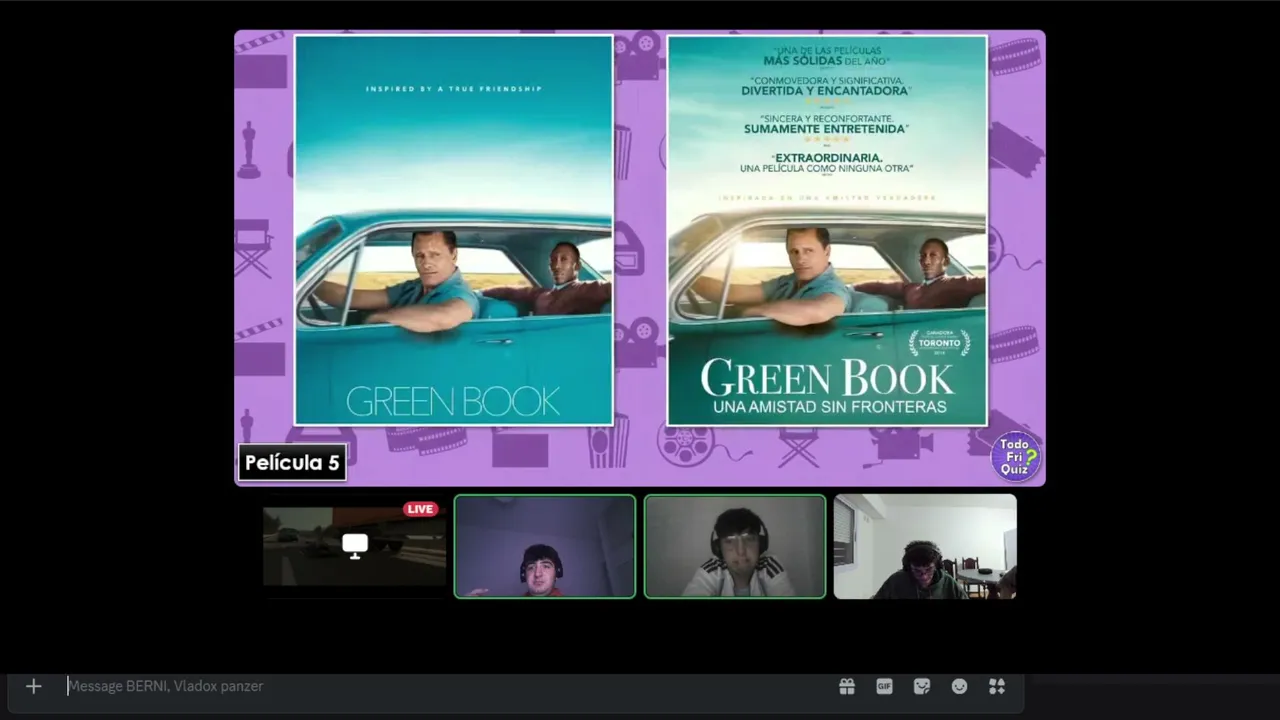The height and width of the screenshot is (720, 1280).
Task: Click the monitor icon on the live stream tile
Action: pos(355,546)
